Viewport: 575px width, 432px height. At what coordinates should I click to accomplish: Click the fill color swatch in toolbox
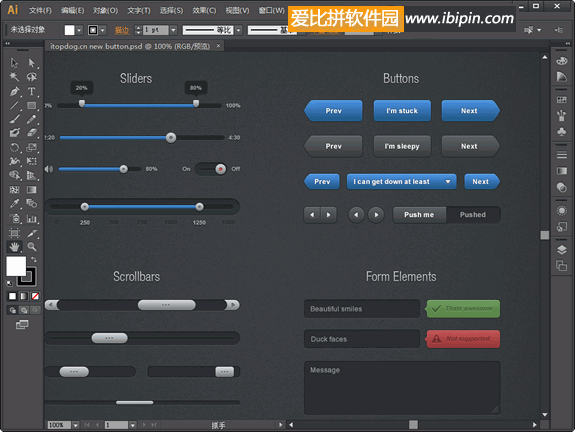click(x=16, y=266)
